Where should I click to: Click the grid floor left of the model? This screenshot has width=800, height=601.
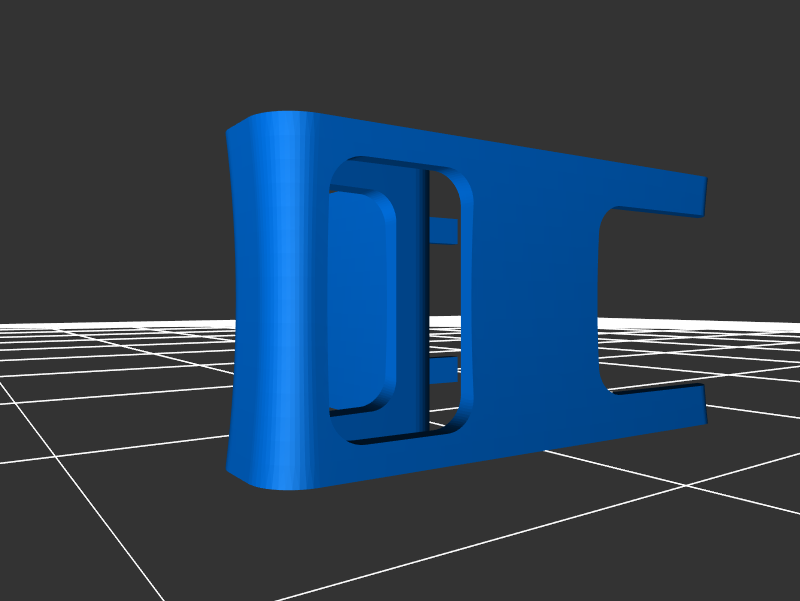coord(110,400)
